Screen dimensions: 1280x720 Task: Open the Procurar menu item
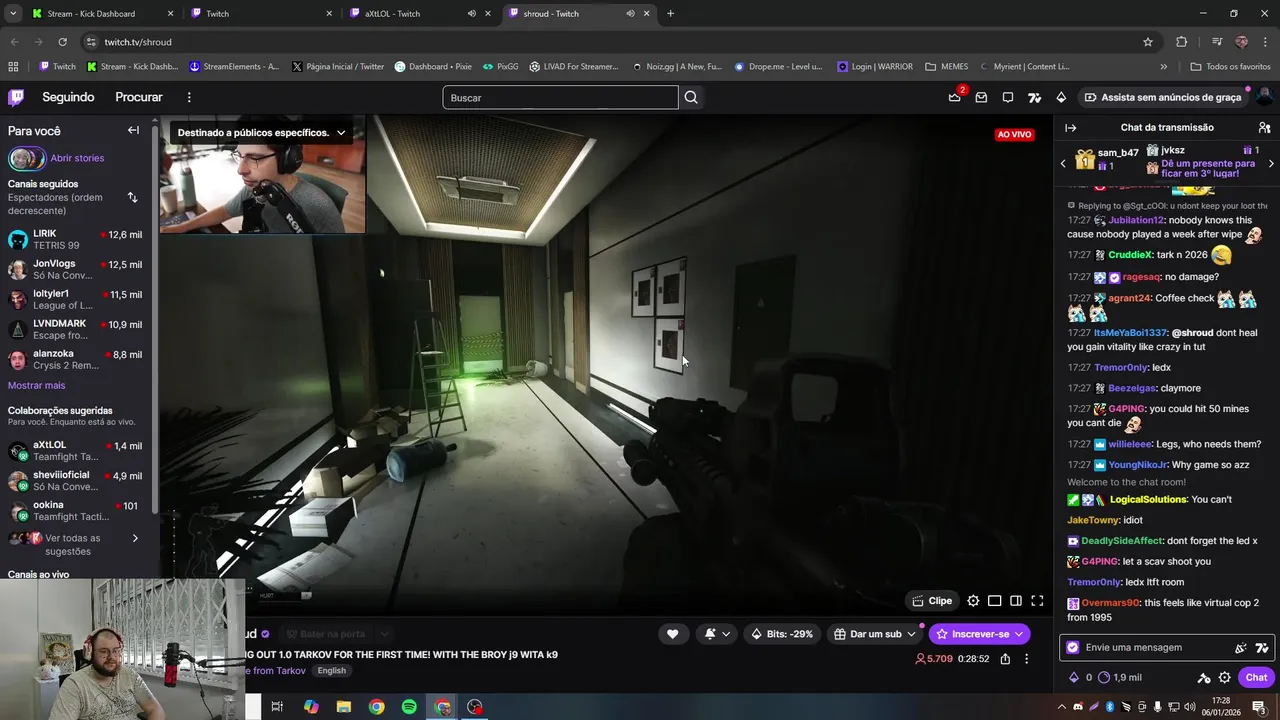(139, 97)
